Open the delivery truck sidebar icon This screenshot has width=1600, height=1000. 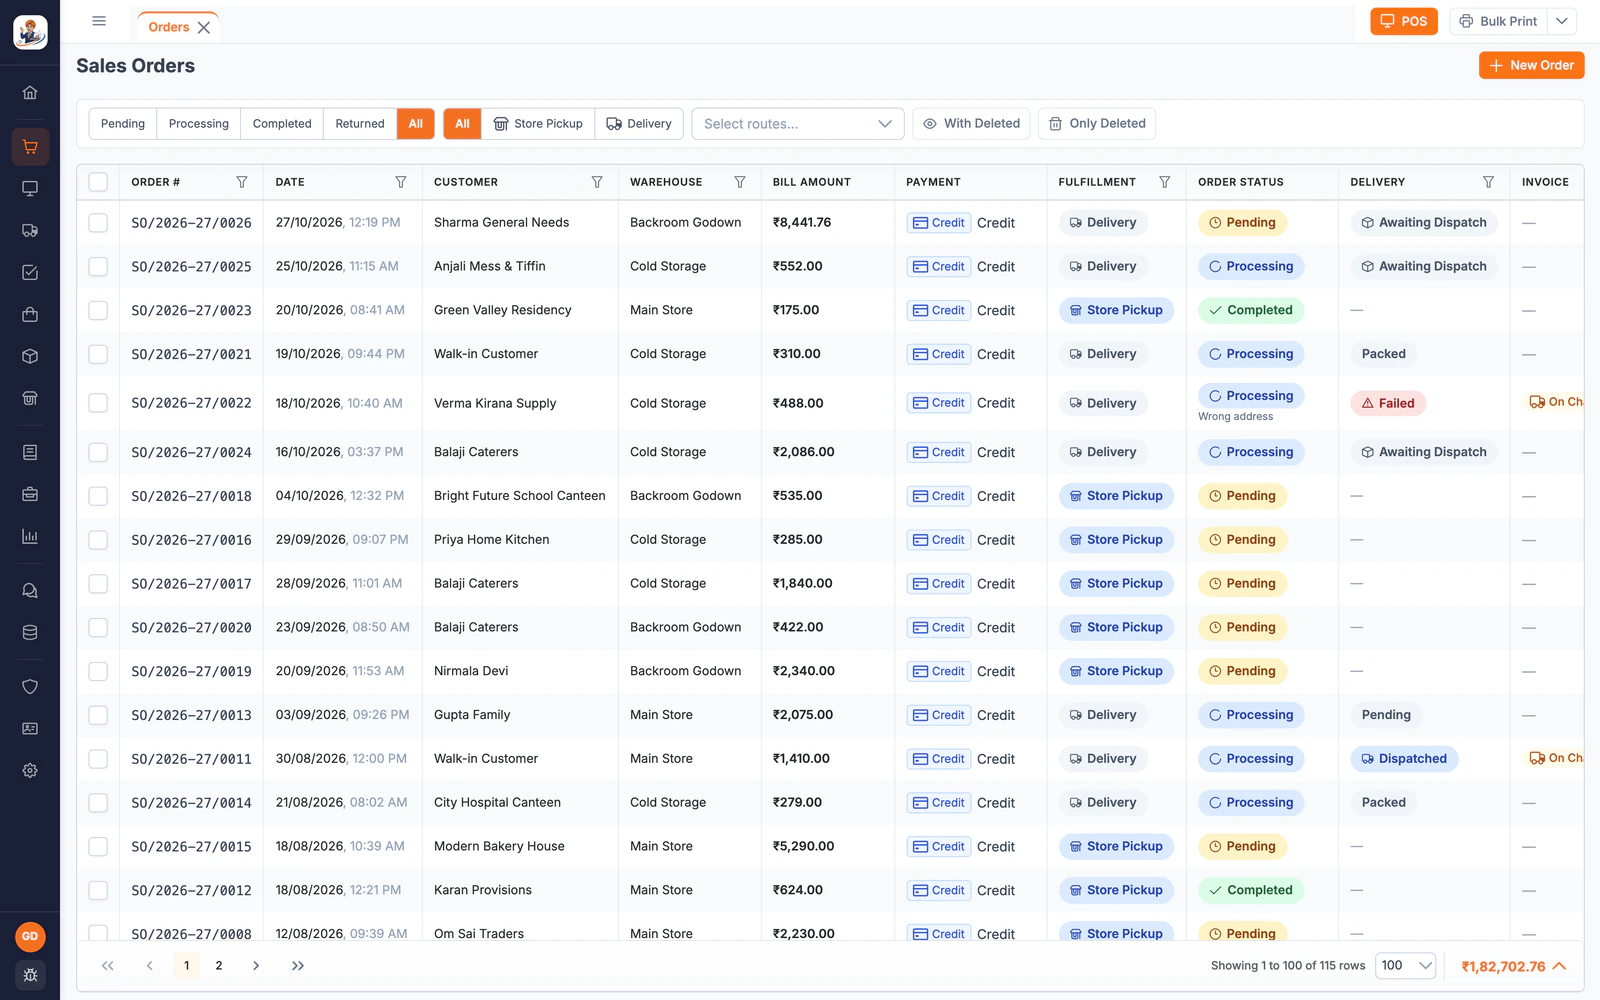30,231
